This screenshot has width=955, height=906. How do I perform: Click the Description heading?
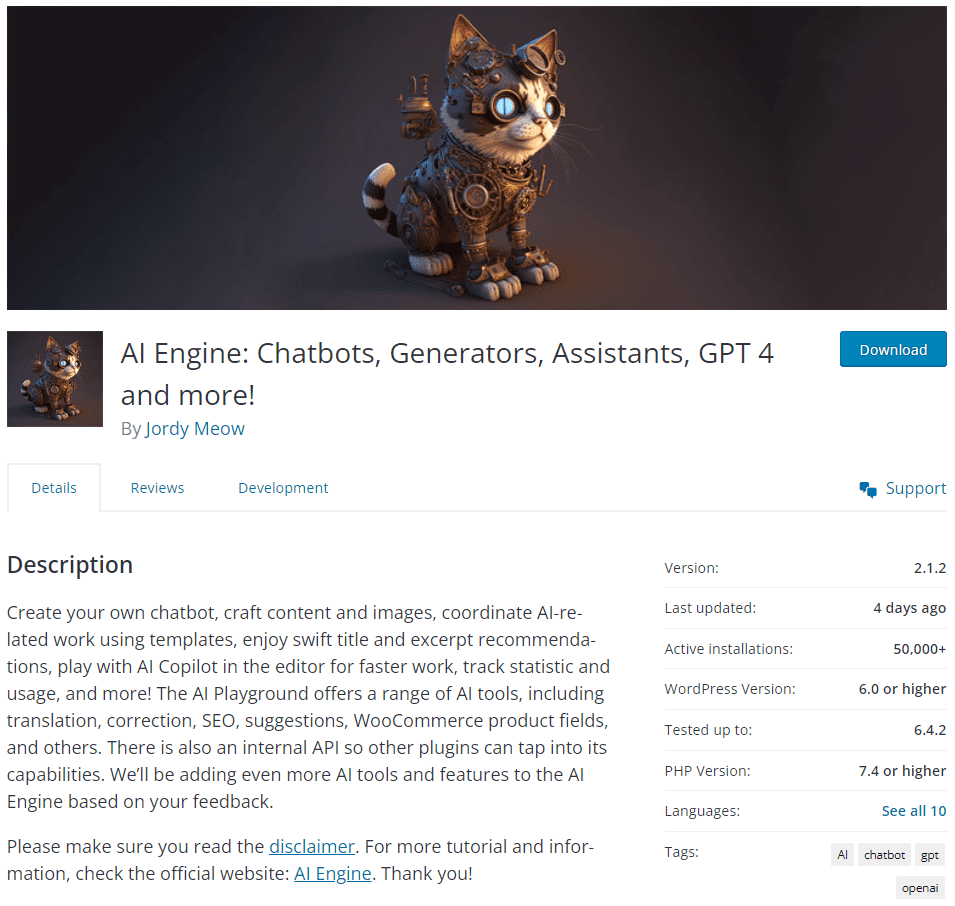coord(70,564)
